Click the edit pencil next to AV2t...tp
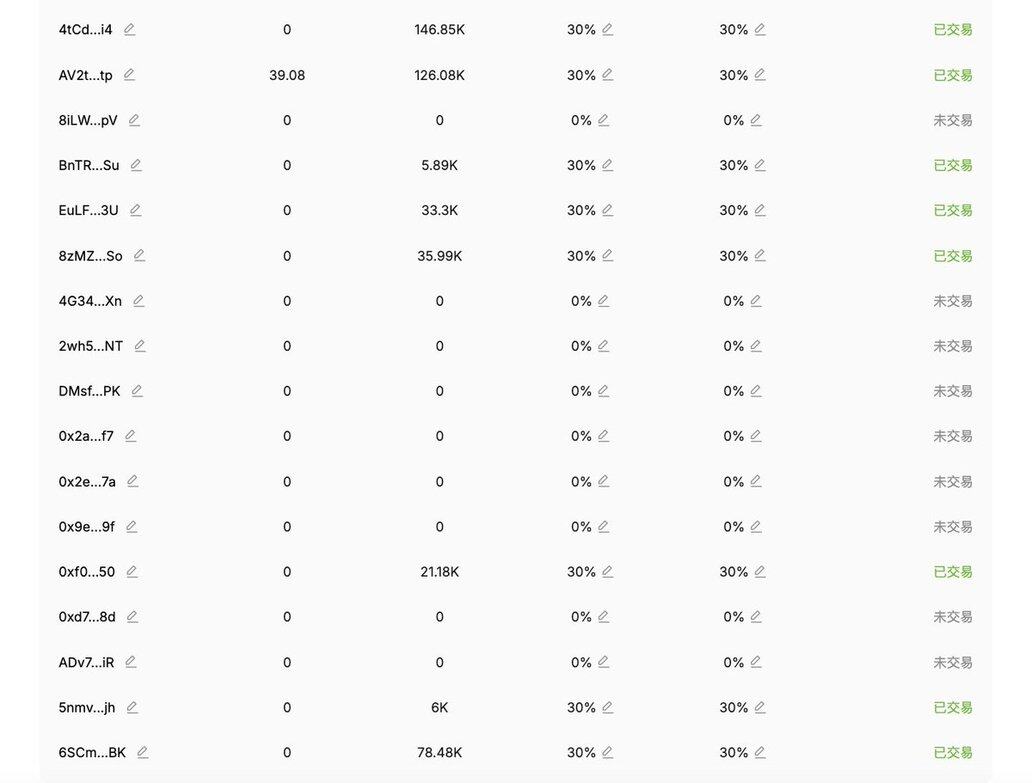 pos(129,75)
